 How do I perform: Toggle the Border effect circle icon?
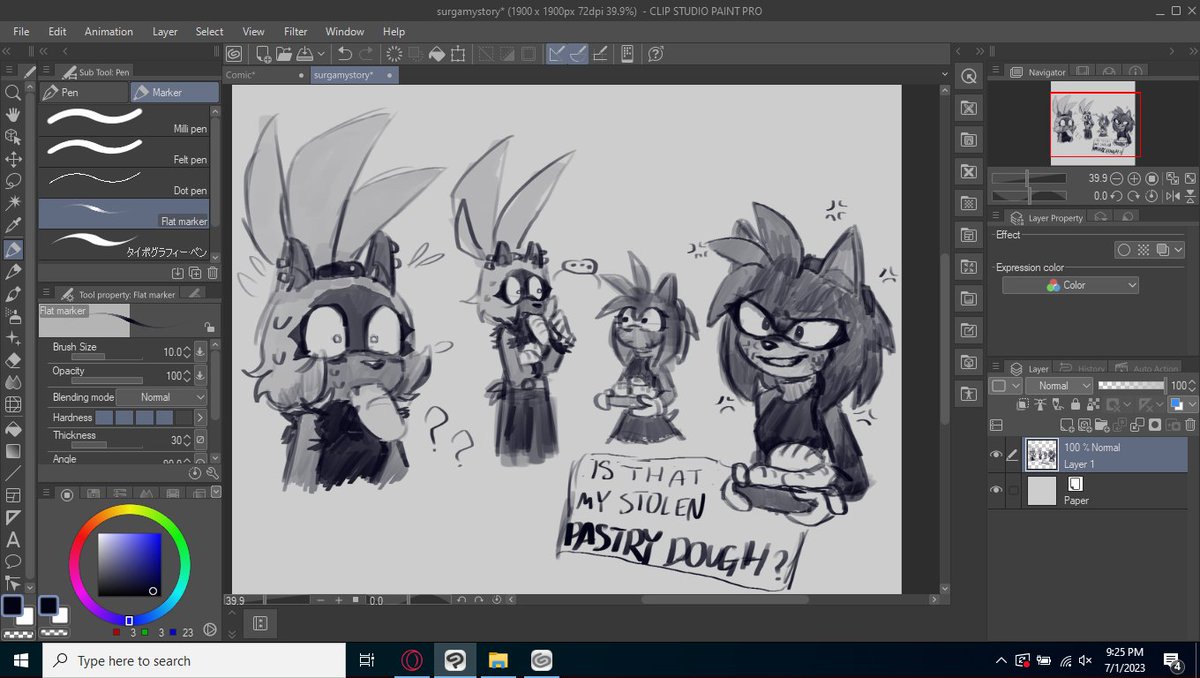tap(1124, 250)
